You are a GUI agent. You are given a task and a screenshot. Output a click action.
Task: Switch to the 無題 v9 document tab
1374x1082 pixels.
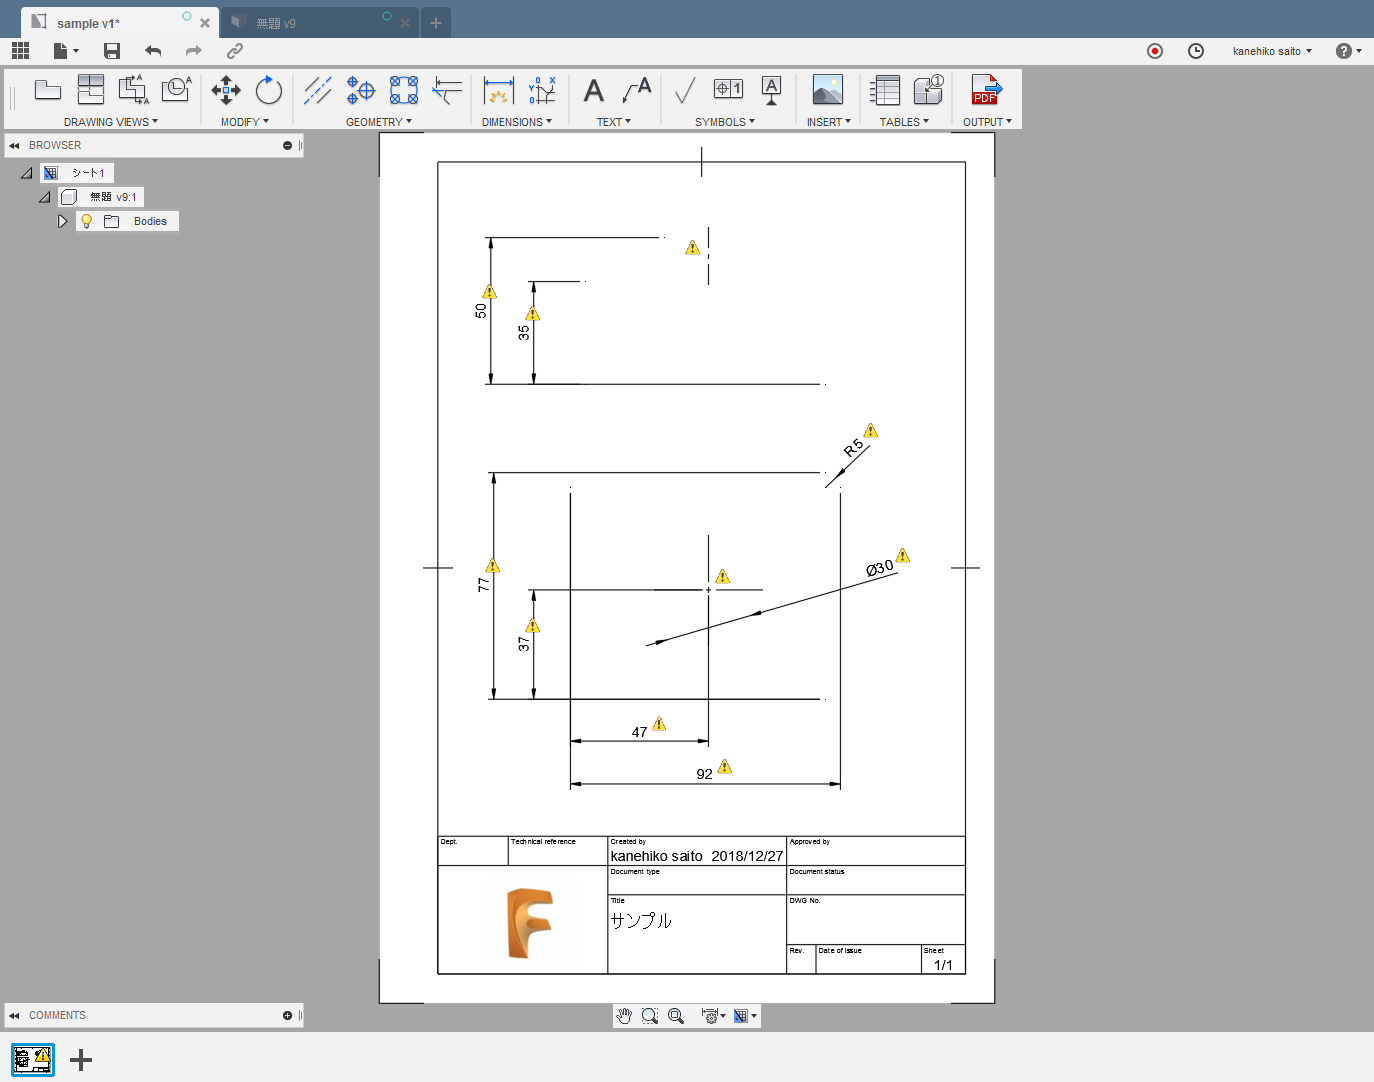click(x=319, y=22)
